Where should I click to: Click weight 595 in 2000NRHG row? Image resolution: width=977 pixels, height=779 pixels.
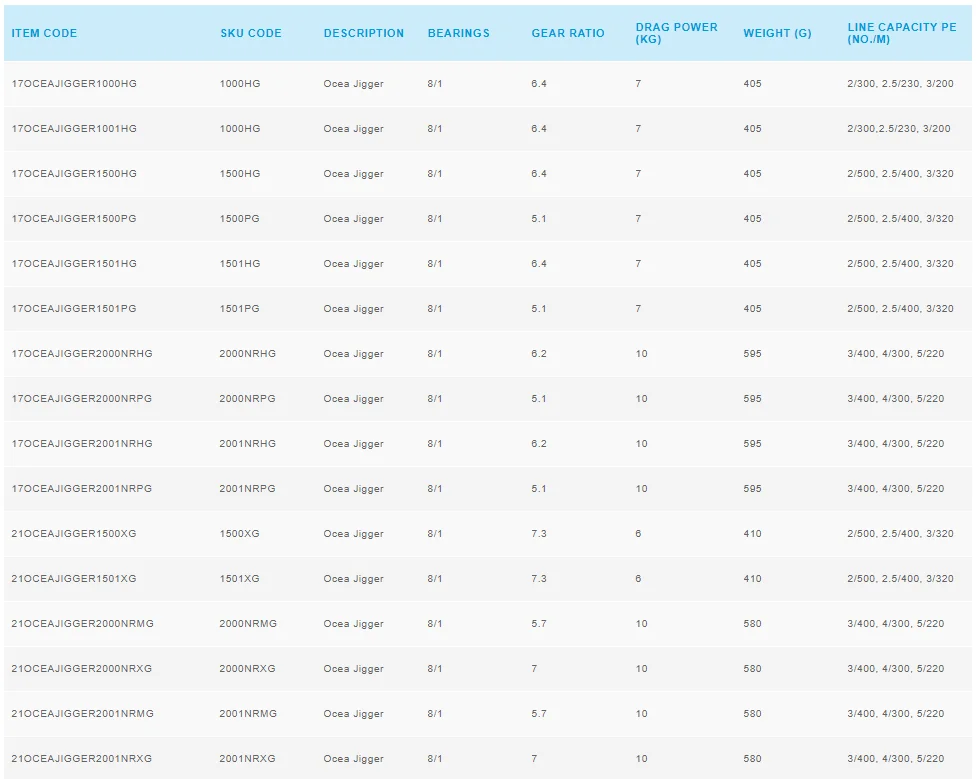752,353
